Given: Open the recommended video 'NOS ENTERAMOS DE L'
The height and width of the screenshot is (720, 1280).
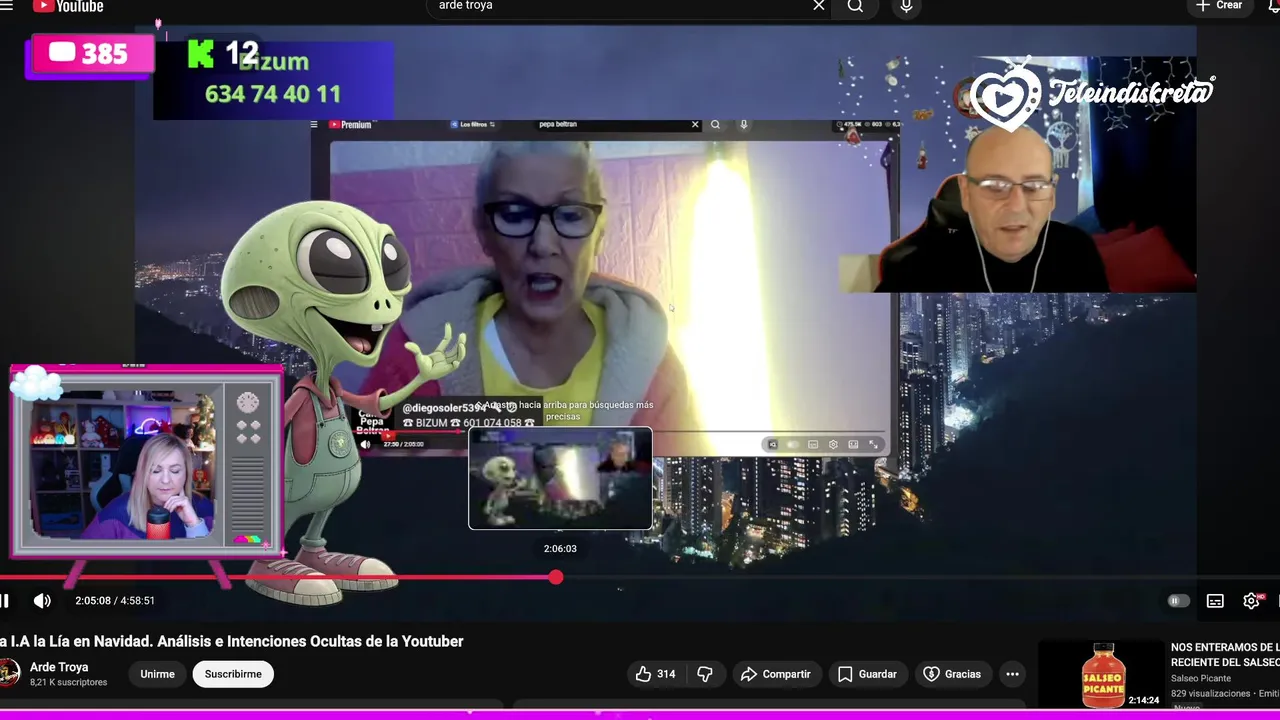Looking at the screenshot, I should click(x=1225, y=655).
